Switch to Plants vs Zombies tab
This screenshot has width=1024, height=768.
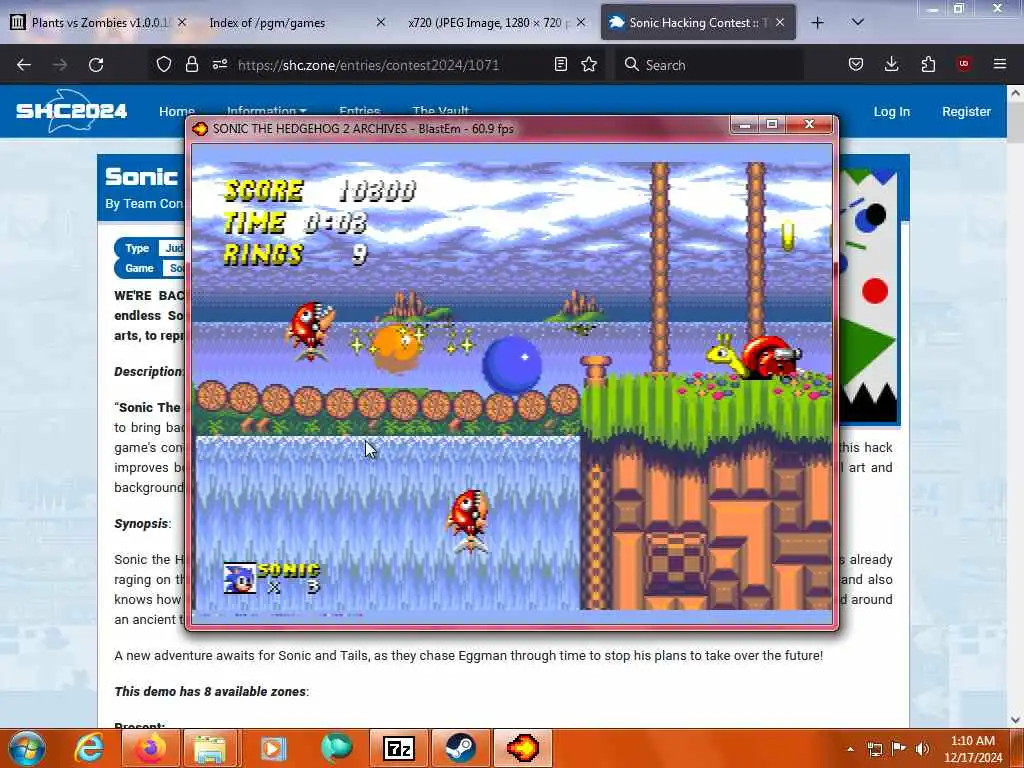(98, 23)
